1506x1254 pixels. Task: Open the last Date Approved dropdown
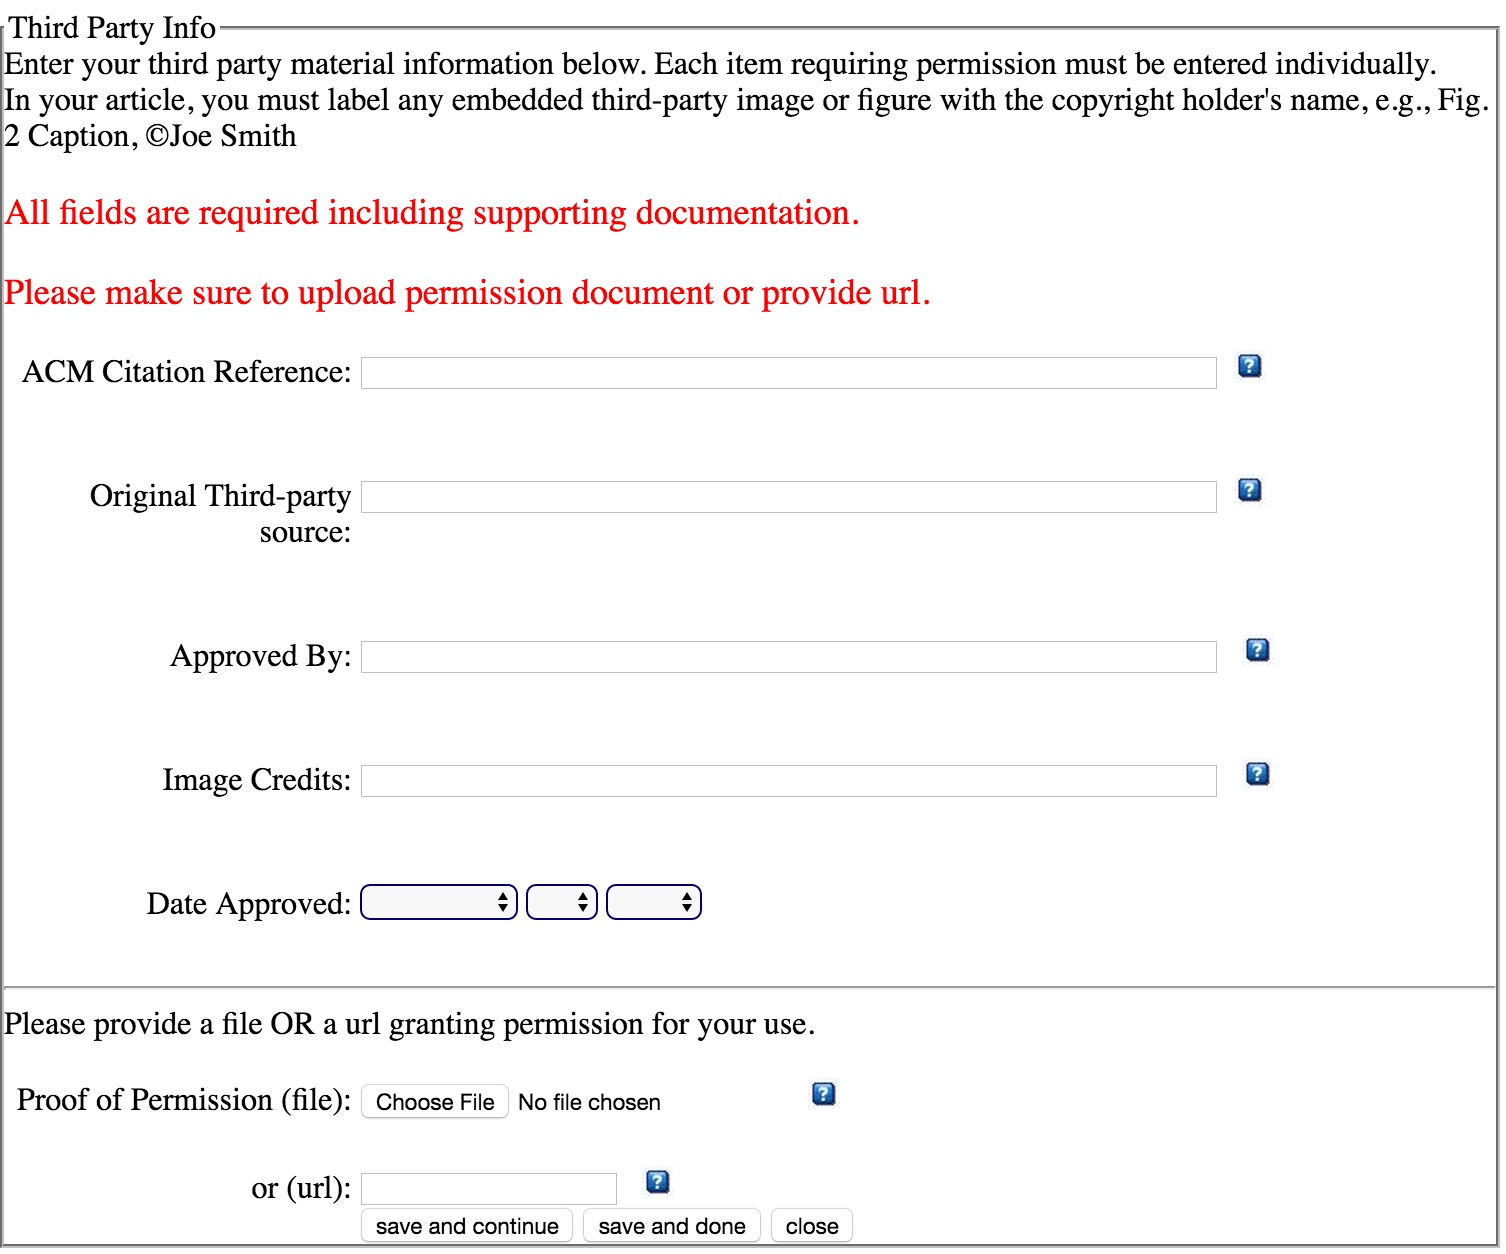coord(653,903)
